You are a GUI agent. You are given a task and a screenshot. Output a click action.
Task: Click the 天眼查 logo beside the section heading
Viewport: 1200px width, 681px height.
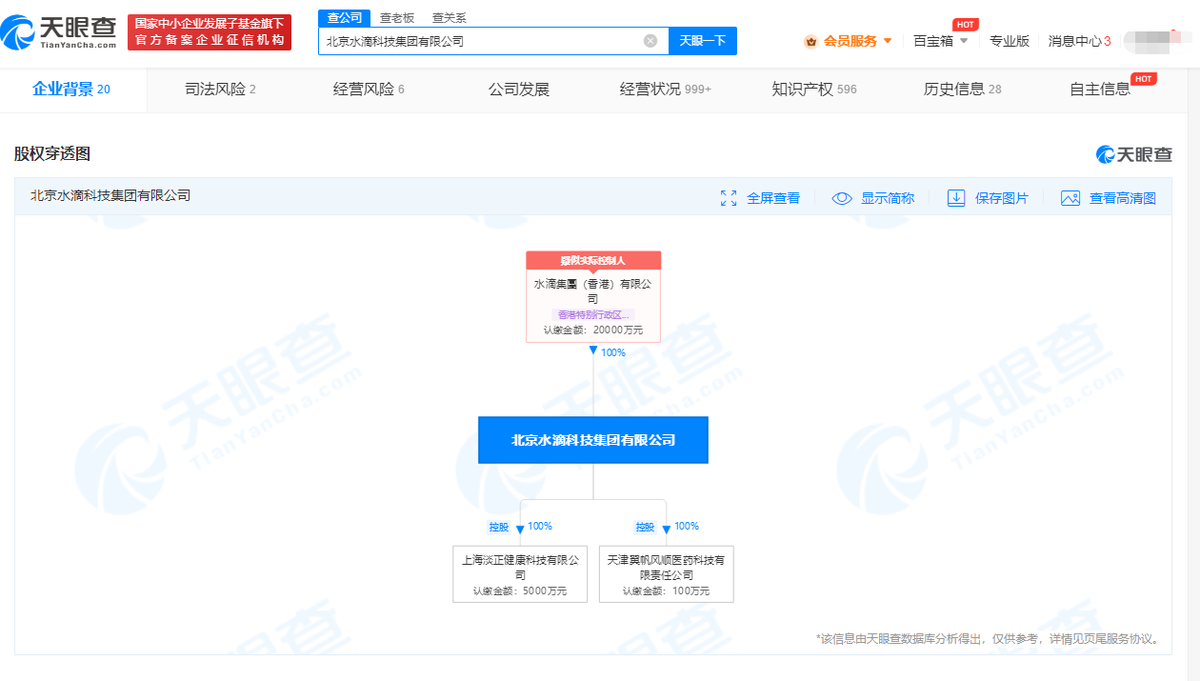point(1135,154)
